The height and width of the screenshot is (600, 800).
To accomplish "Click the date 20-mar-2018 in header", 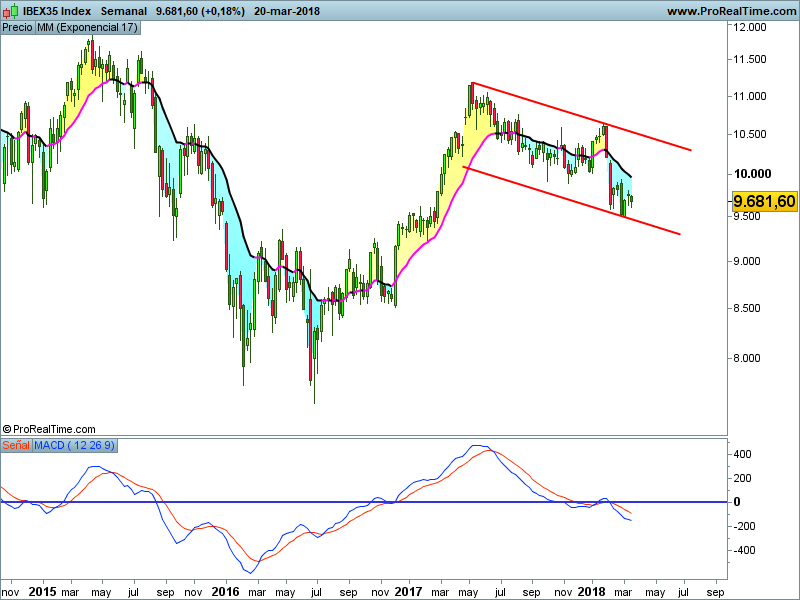I will pyautogui.click(x=289, y=11).
